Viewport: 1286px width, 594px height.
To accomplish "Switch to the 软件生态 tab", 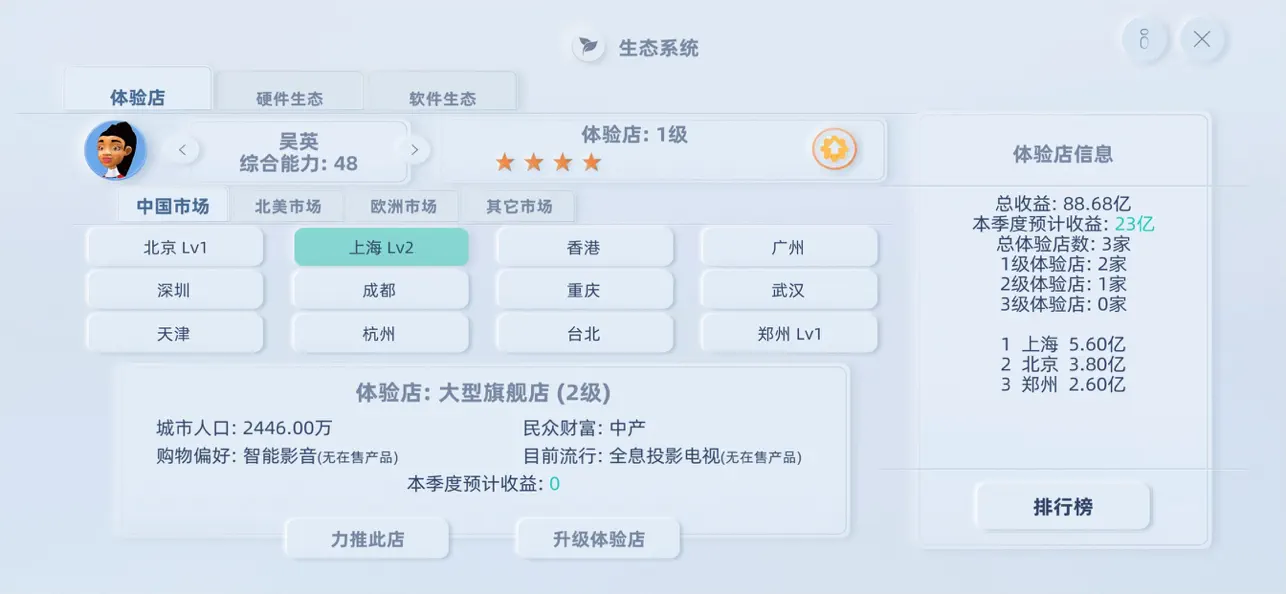I will pyautogui.click(x=442, y=97).
